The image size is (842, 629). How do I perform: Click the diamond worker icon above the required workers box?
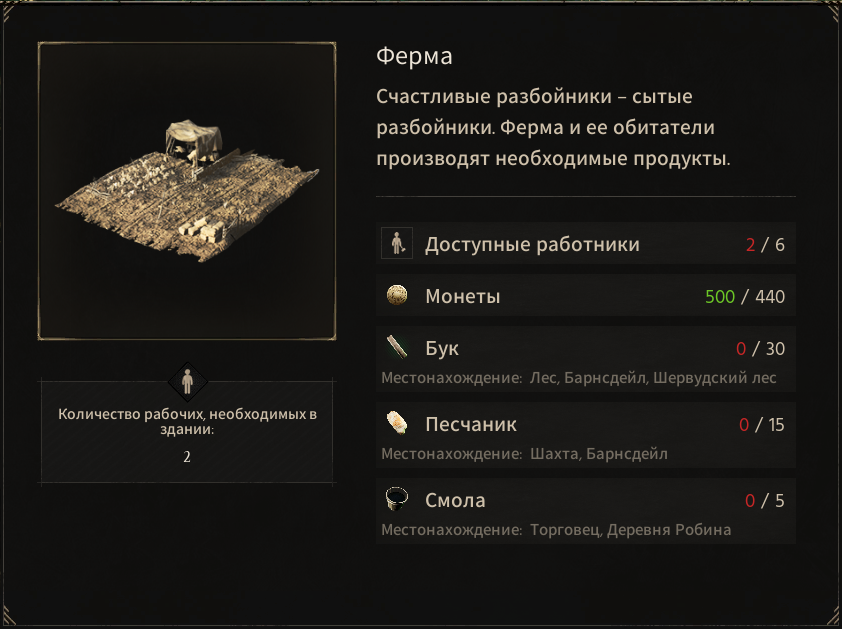(187, 380)
